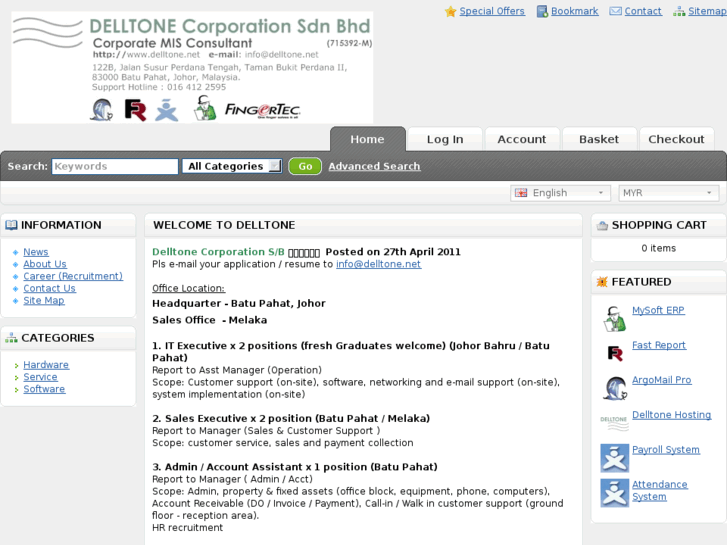Click the MySoft mascot logo in banner

[204, 108]
